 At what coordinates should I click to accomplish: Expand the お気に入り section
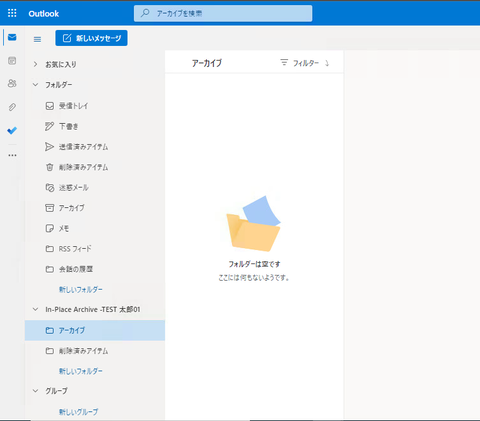click(x=35, y=64)
